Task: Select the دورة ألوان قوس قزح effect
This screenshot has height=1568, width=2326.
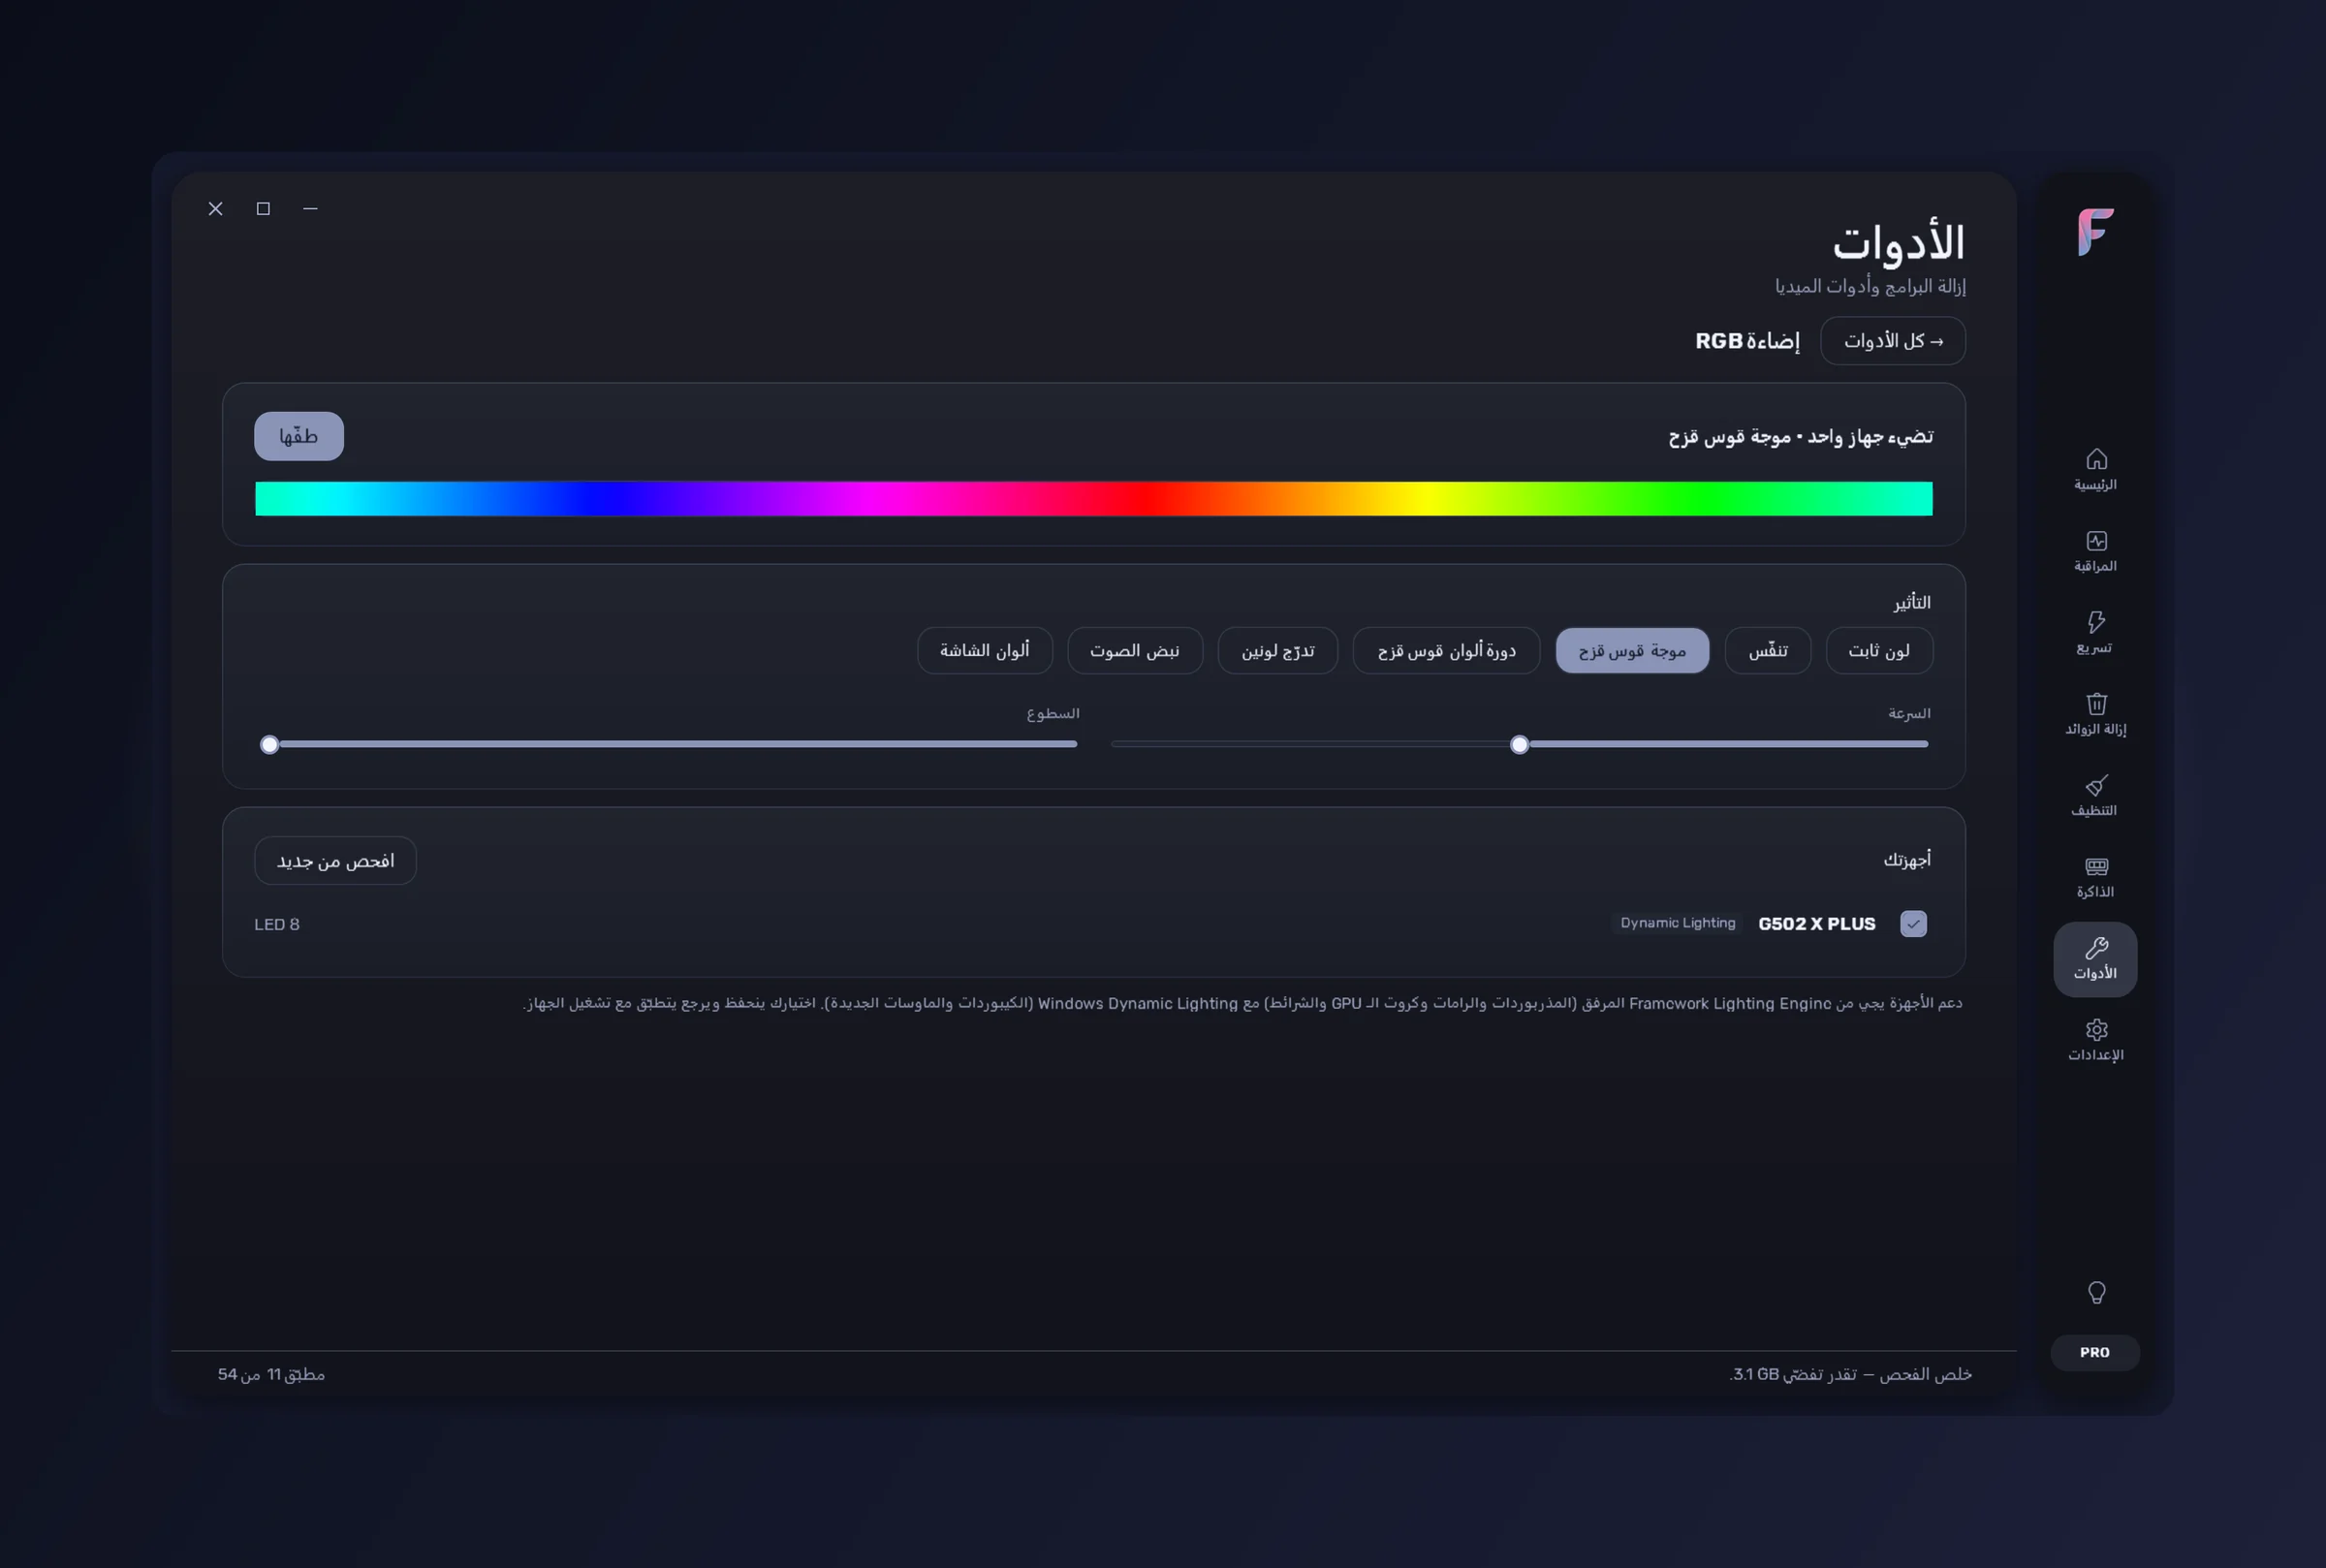Action: (1446, 651)
